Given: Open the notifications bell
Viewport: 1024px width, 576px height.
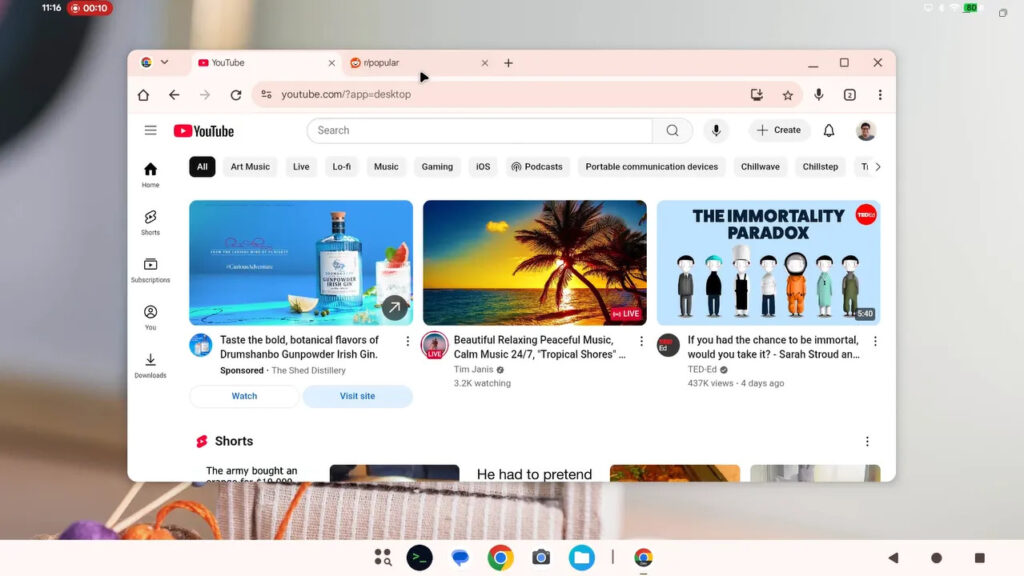Looking at the screenshot, I should pyautogui.click(x=829, y=130).
